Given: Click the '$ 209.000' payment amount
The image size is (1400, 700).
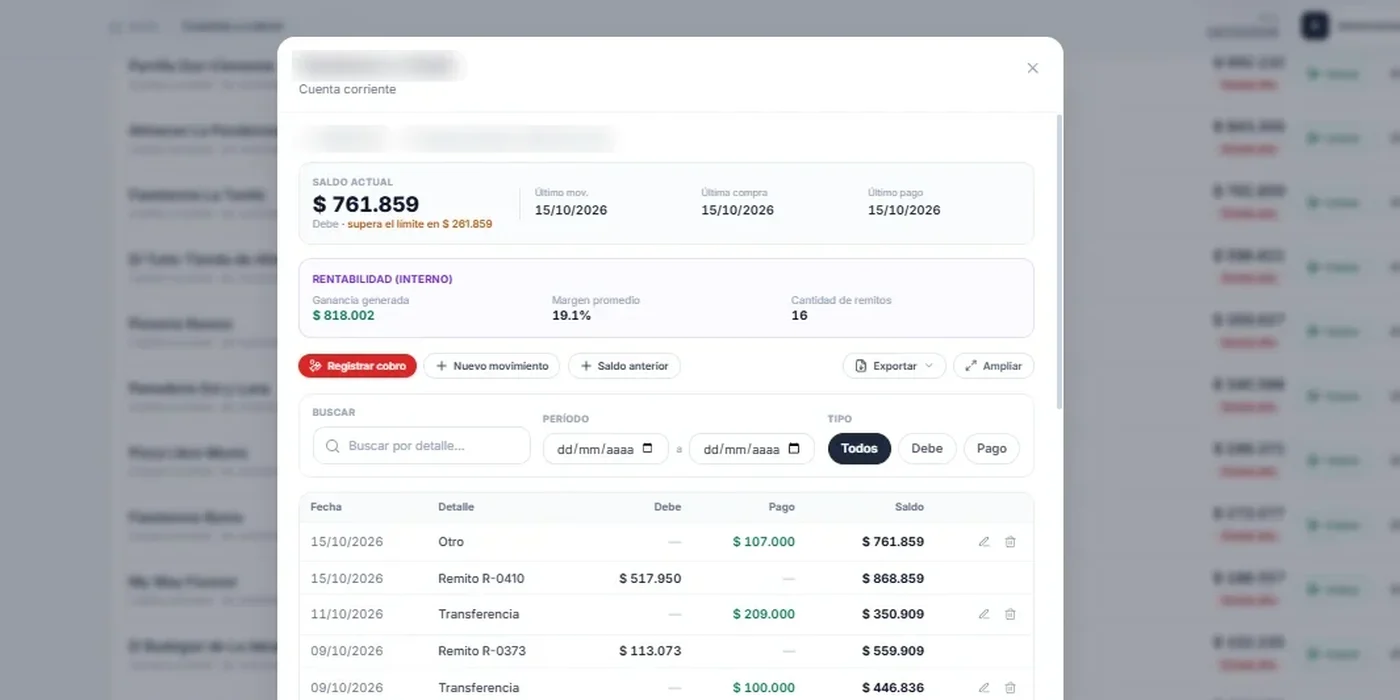Looking at the screenshot, I should pos(764,614).
